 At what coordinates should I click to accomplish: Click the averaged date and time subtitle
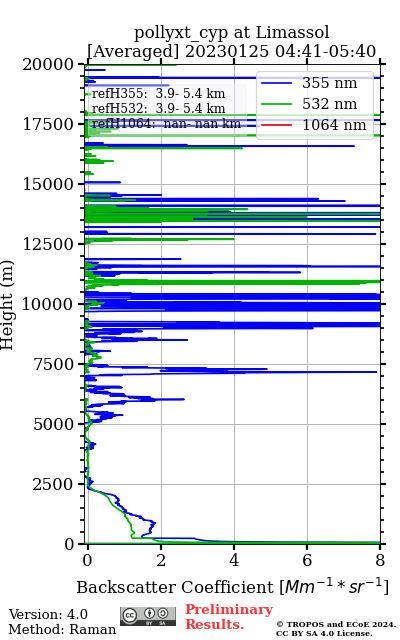tap(231, 52)
